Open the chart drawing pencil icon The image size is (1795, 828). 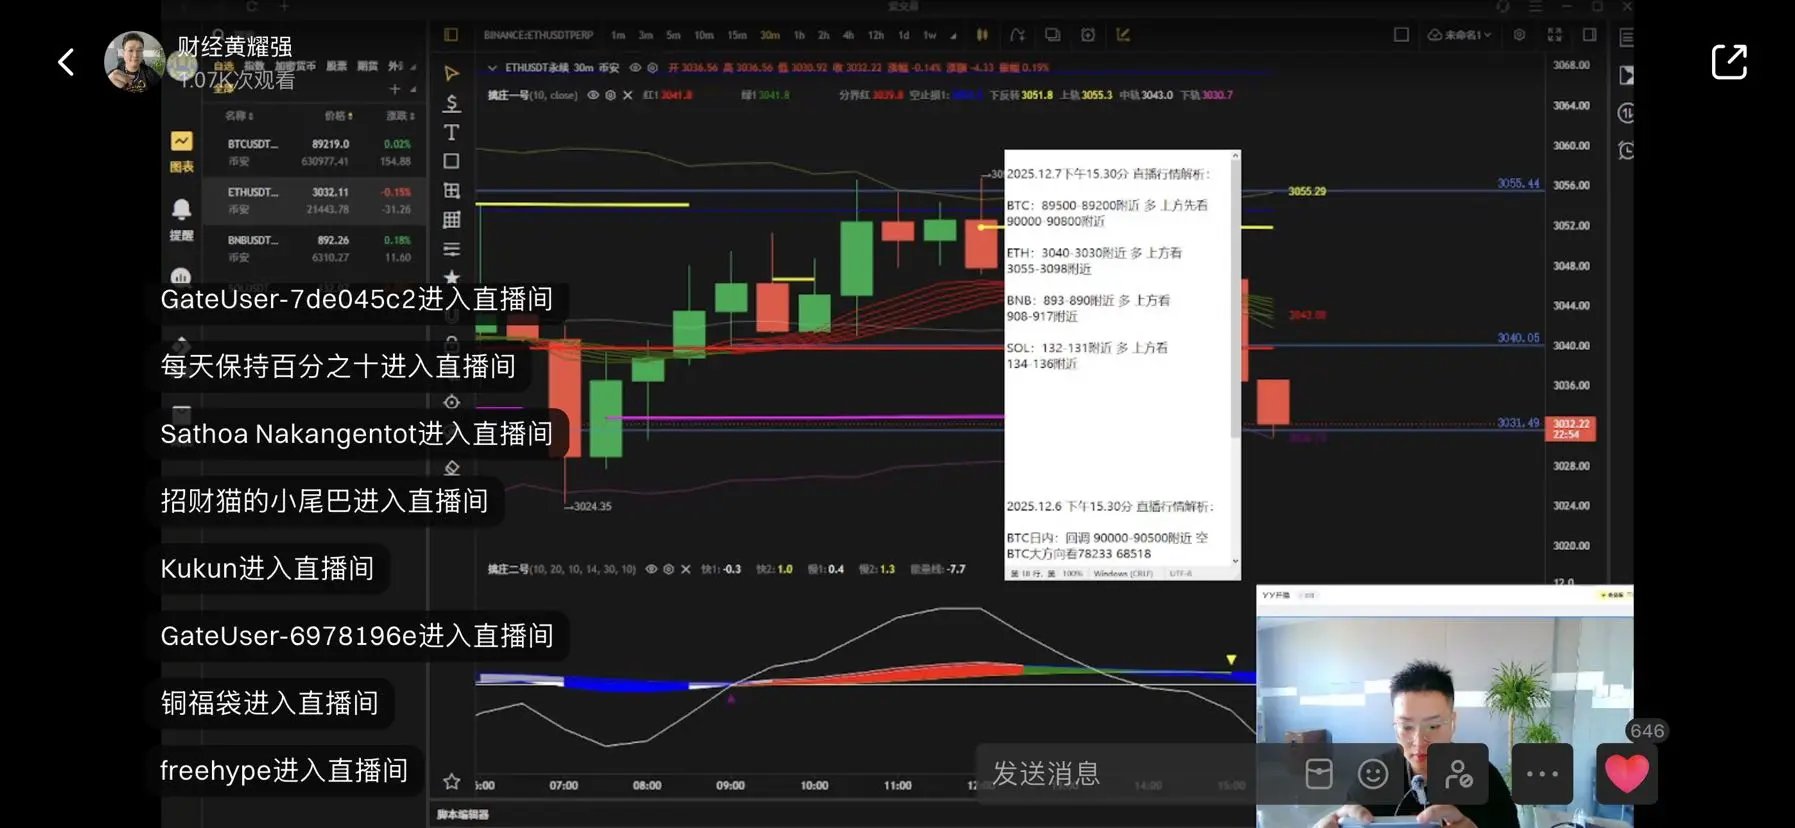(x=1123, y=35)
